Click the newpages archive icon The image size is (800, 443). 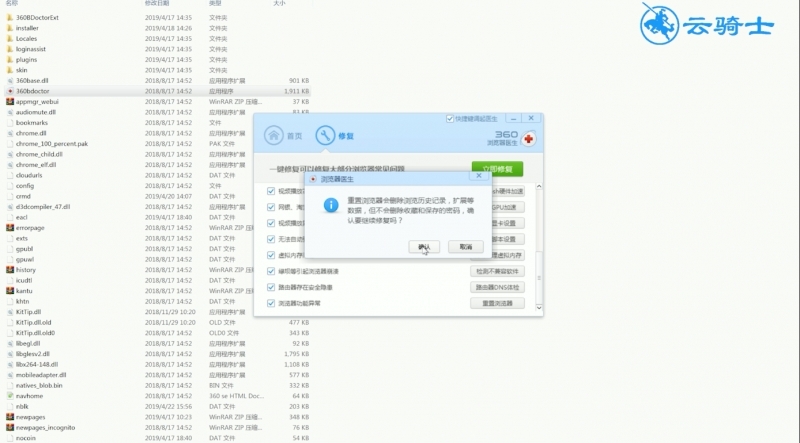tap(10, 417)
